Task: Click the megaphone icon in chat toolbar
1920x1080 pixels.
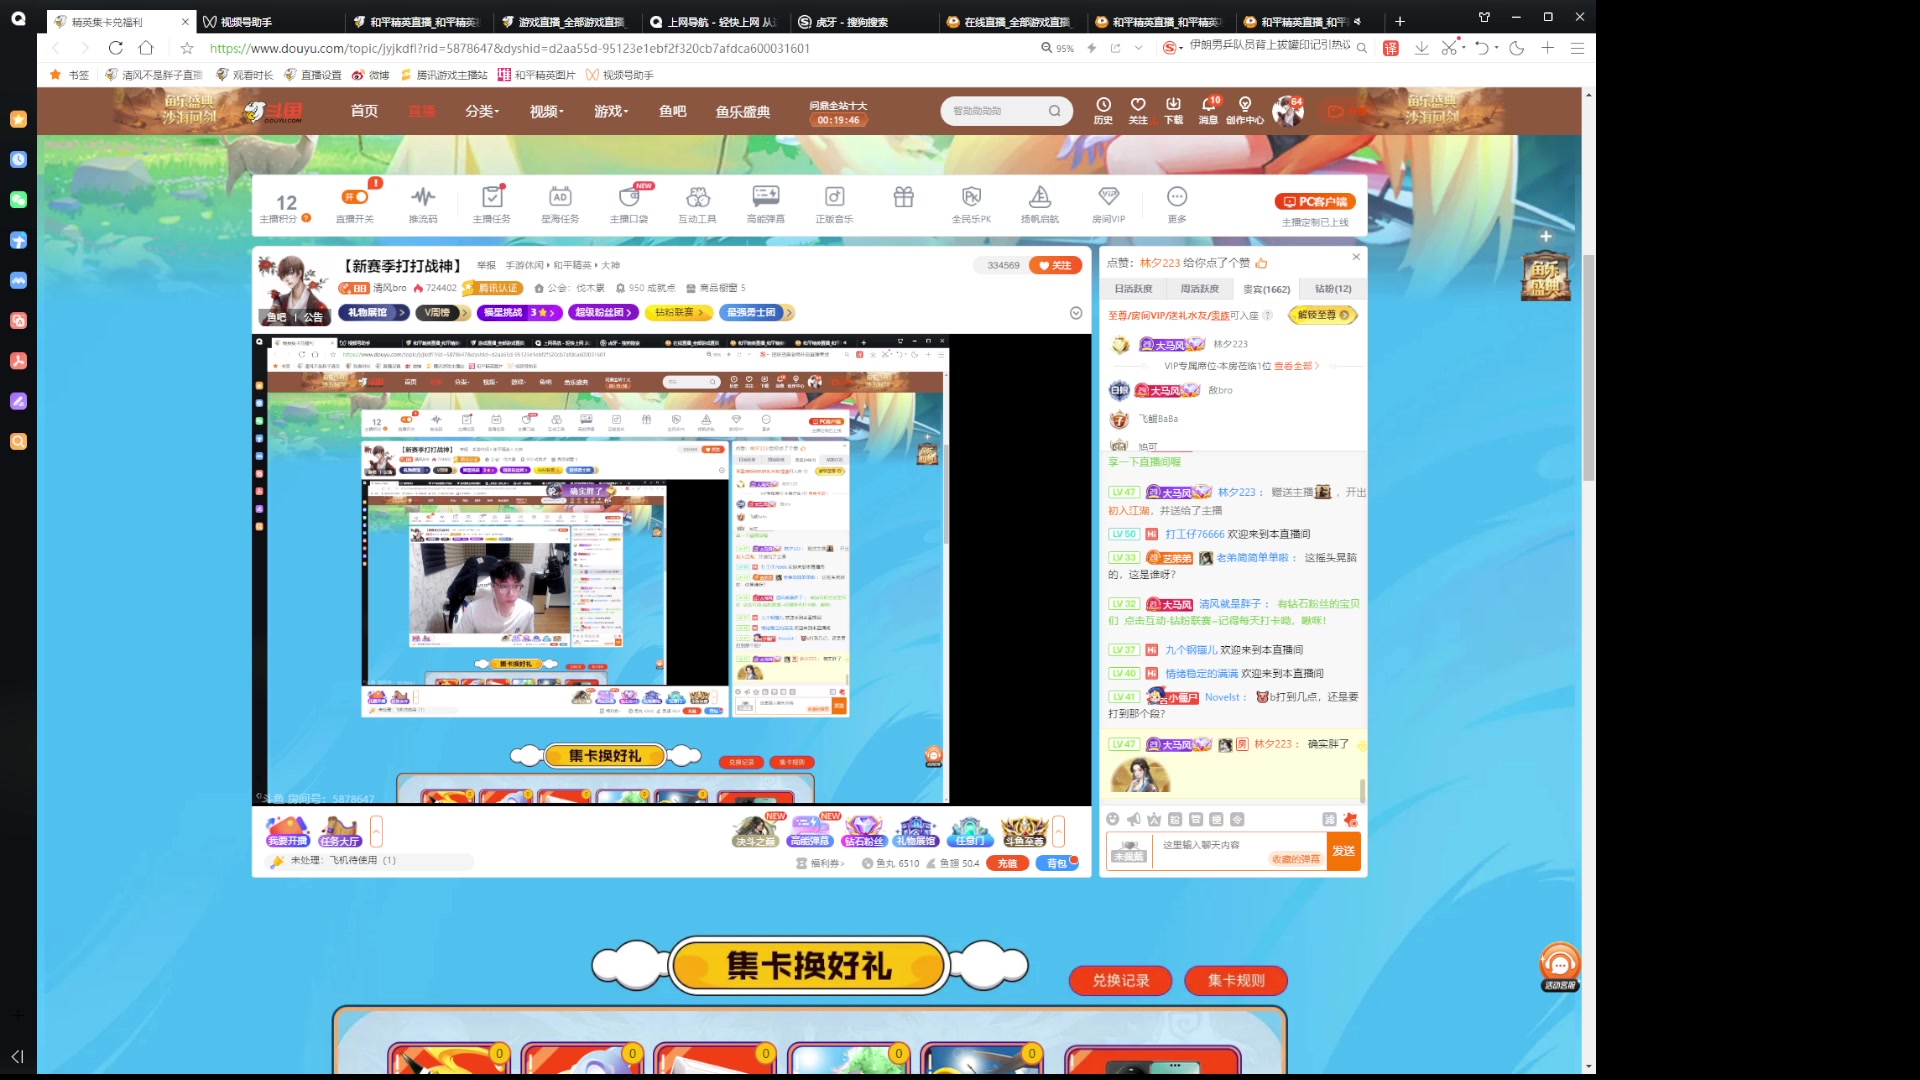Action: [1134, 819]
